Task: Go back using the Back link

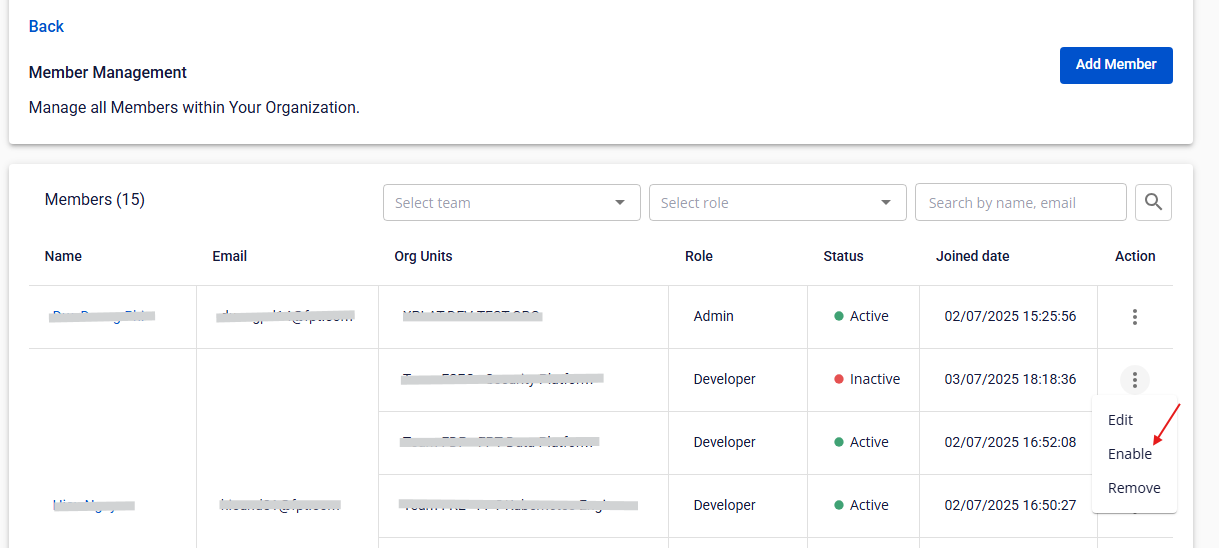Action: 46,26
